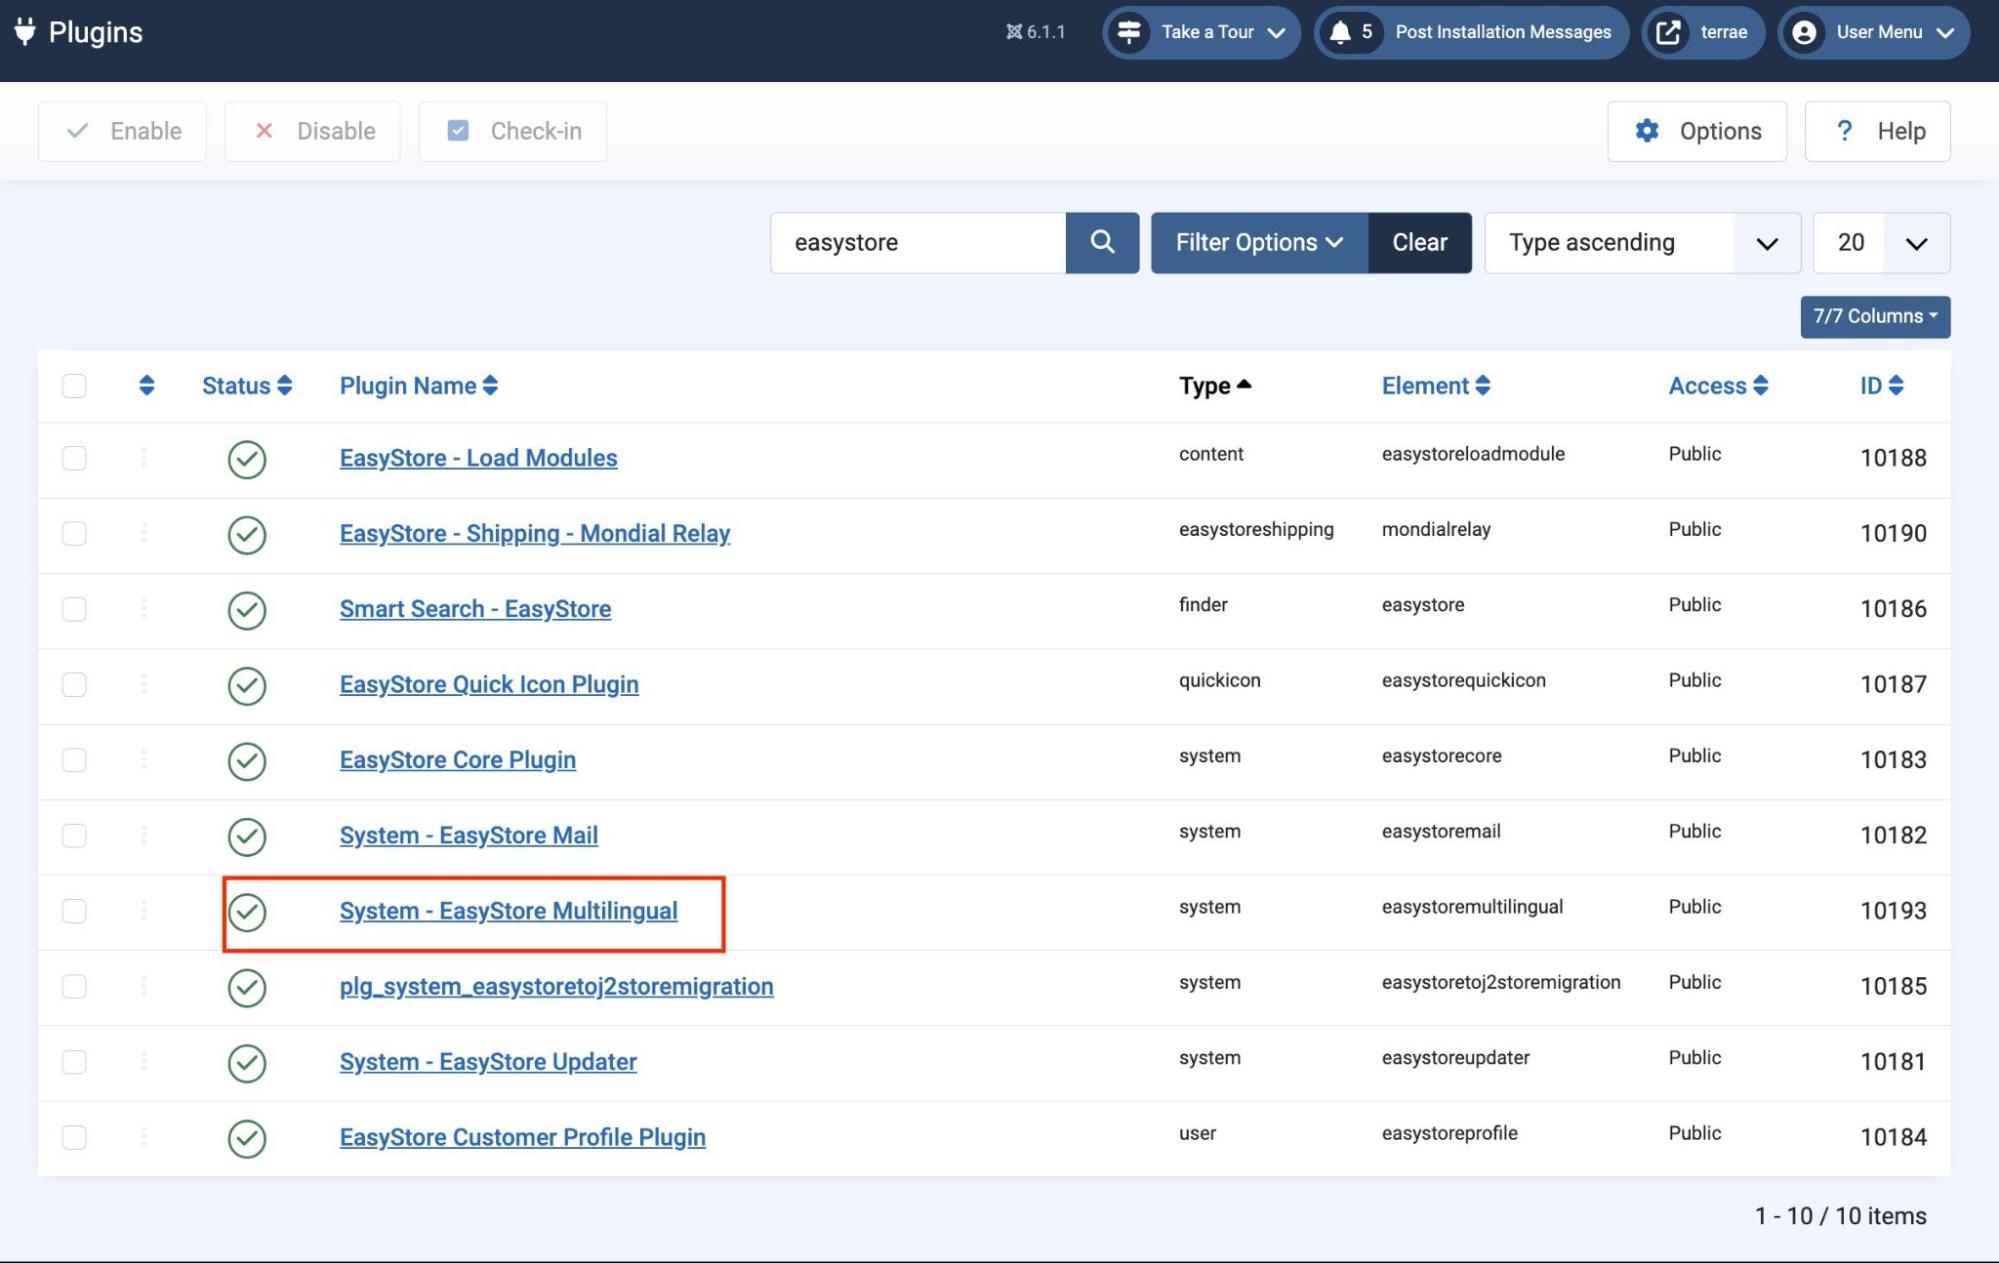Click drag handle for System - EasyStore Multilingual row
This screenshot has width=1999, height=1263.
144,911
